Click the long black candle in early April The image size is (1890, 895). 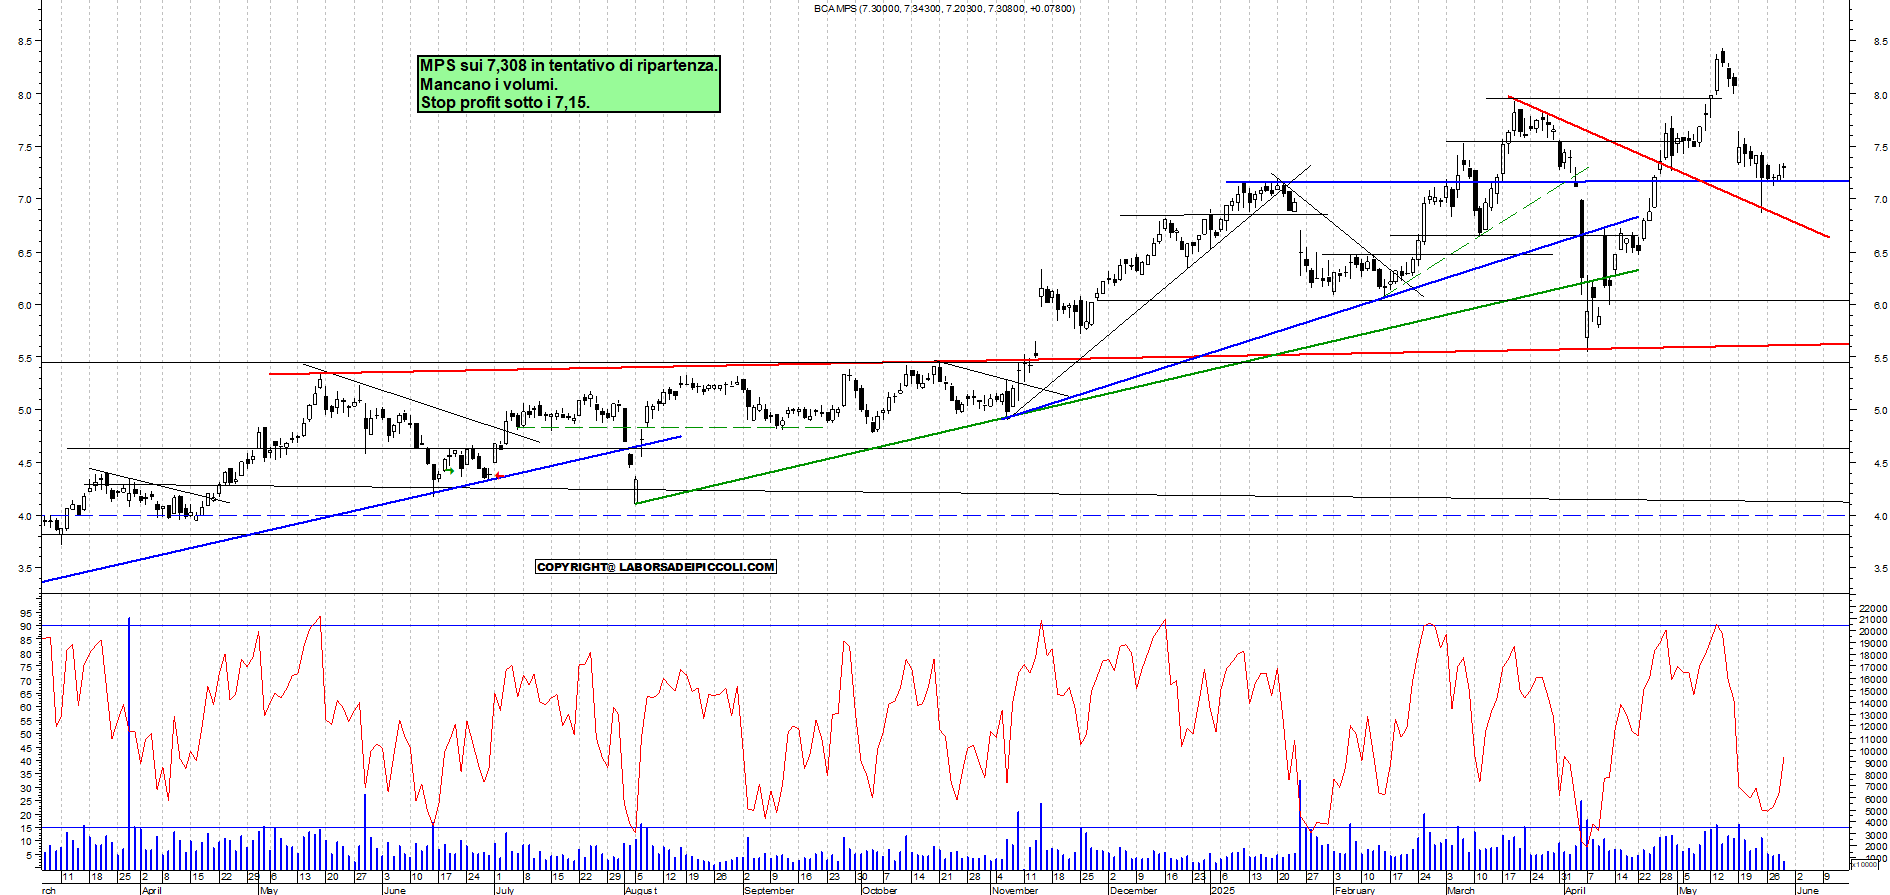tap(1581, 240)
